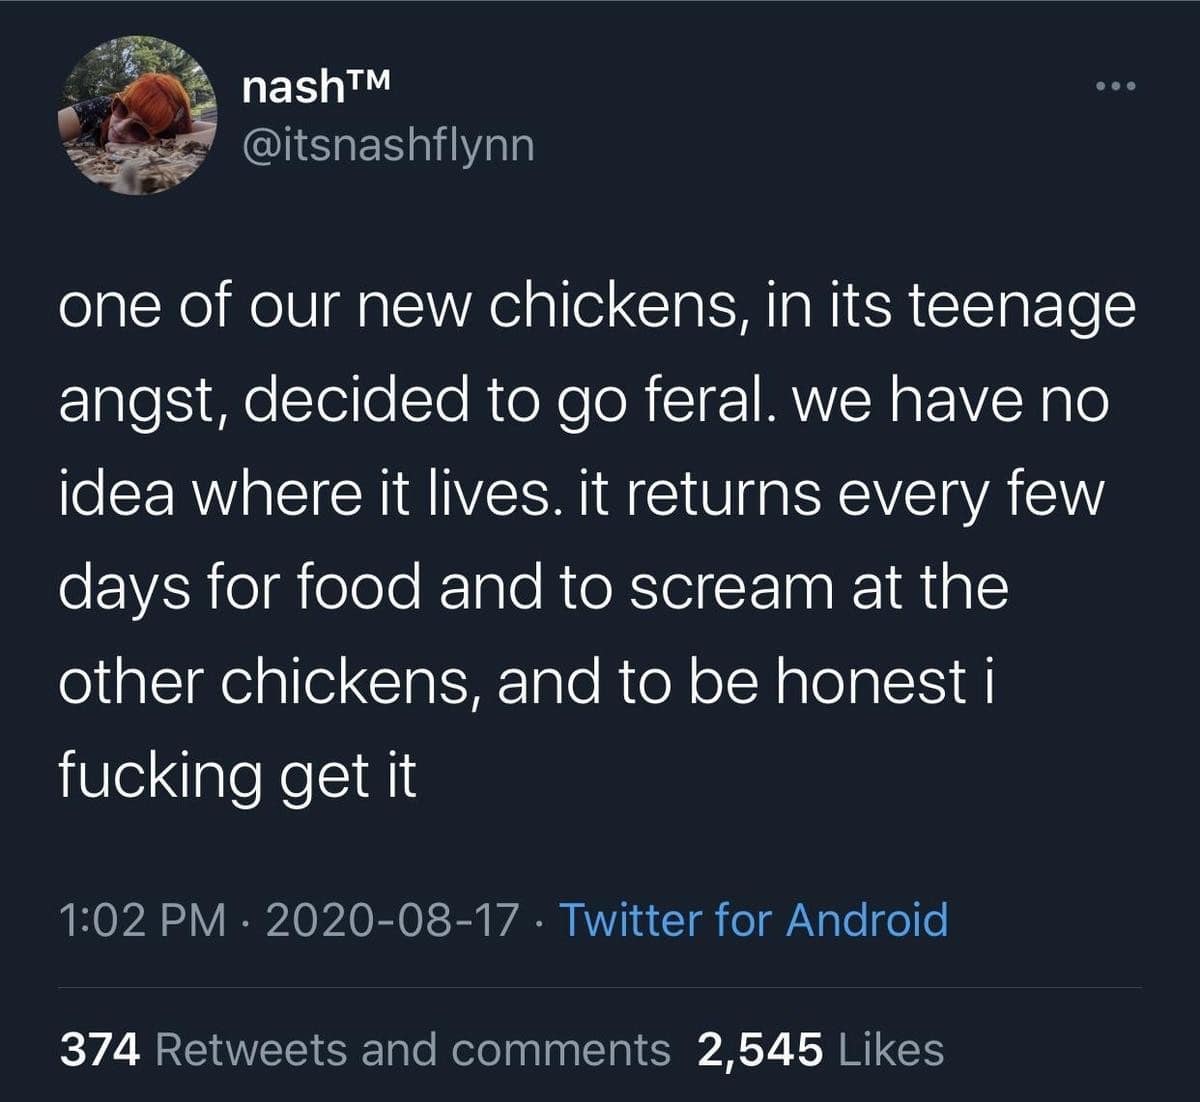The image size is (1200, 1102).
Task: Click the separator dot before Twitter for Android
Action: click(x=540, y=920)
